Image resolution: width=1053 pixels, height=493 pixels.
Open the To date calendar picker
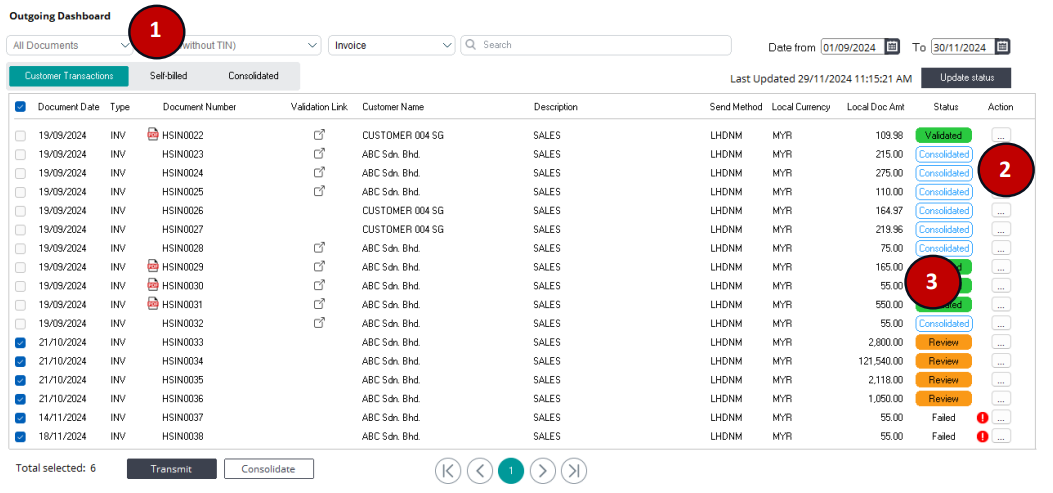tap(1002, 46)
